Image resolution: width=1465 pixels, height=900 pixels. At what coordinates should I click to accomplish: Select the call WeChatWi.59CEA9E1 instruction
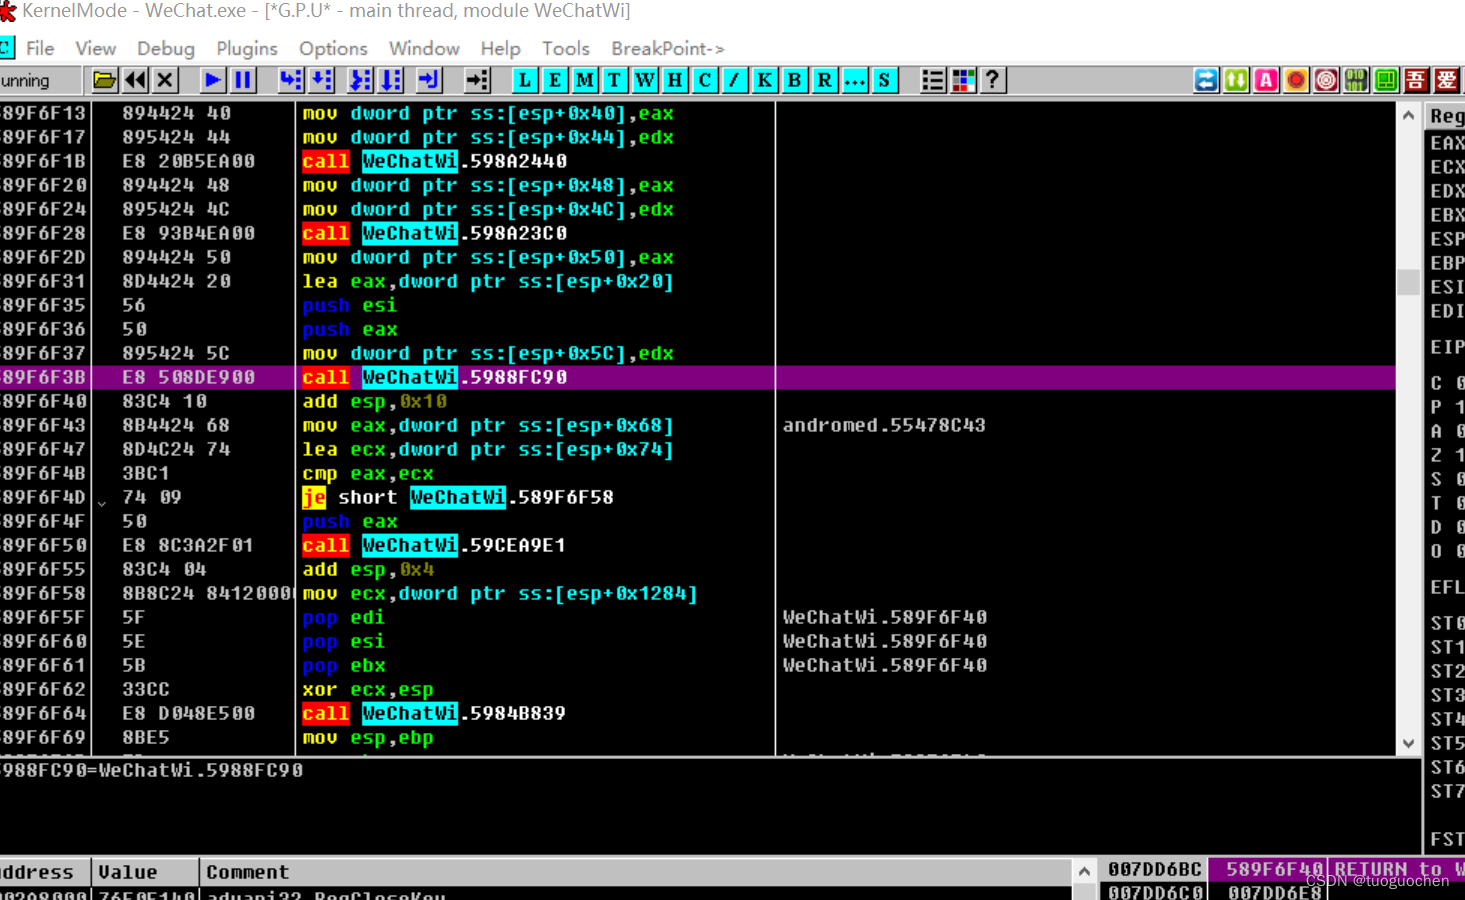click(435, 545)
